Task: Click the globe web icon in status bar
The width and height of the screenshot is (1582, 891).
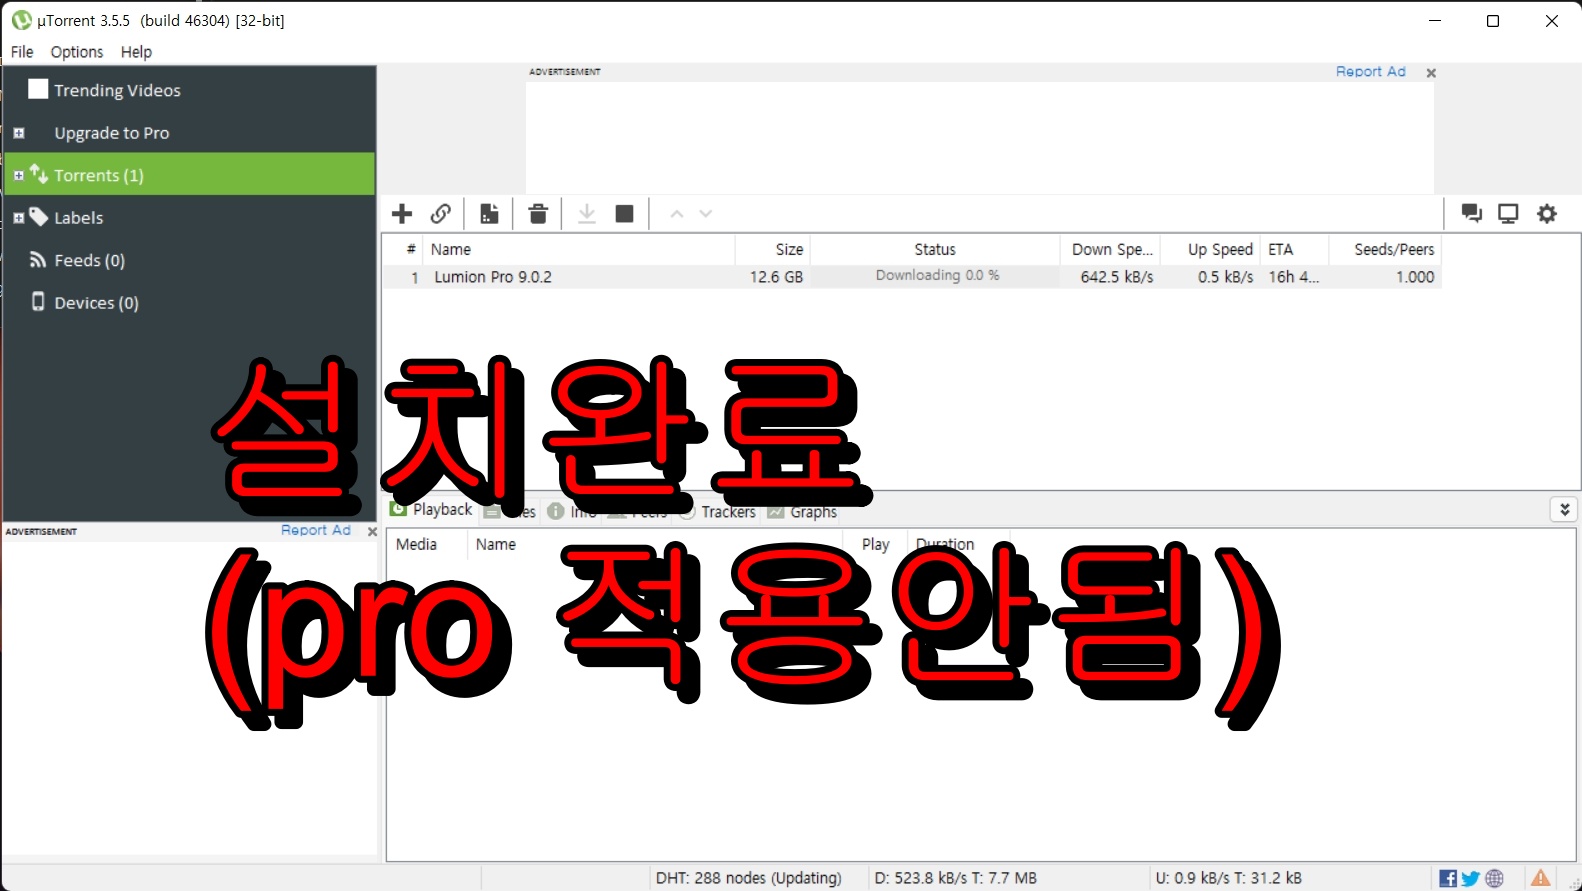Action: click(x=1494, y=879)
